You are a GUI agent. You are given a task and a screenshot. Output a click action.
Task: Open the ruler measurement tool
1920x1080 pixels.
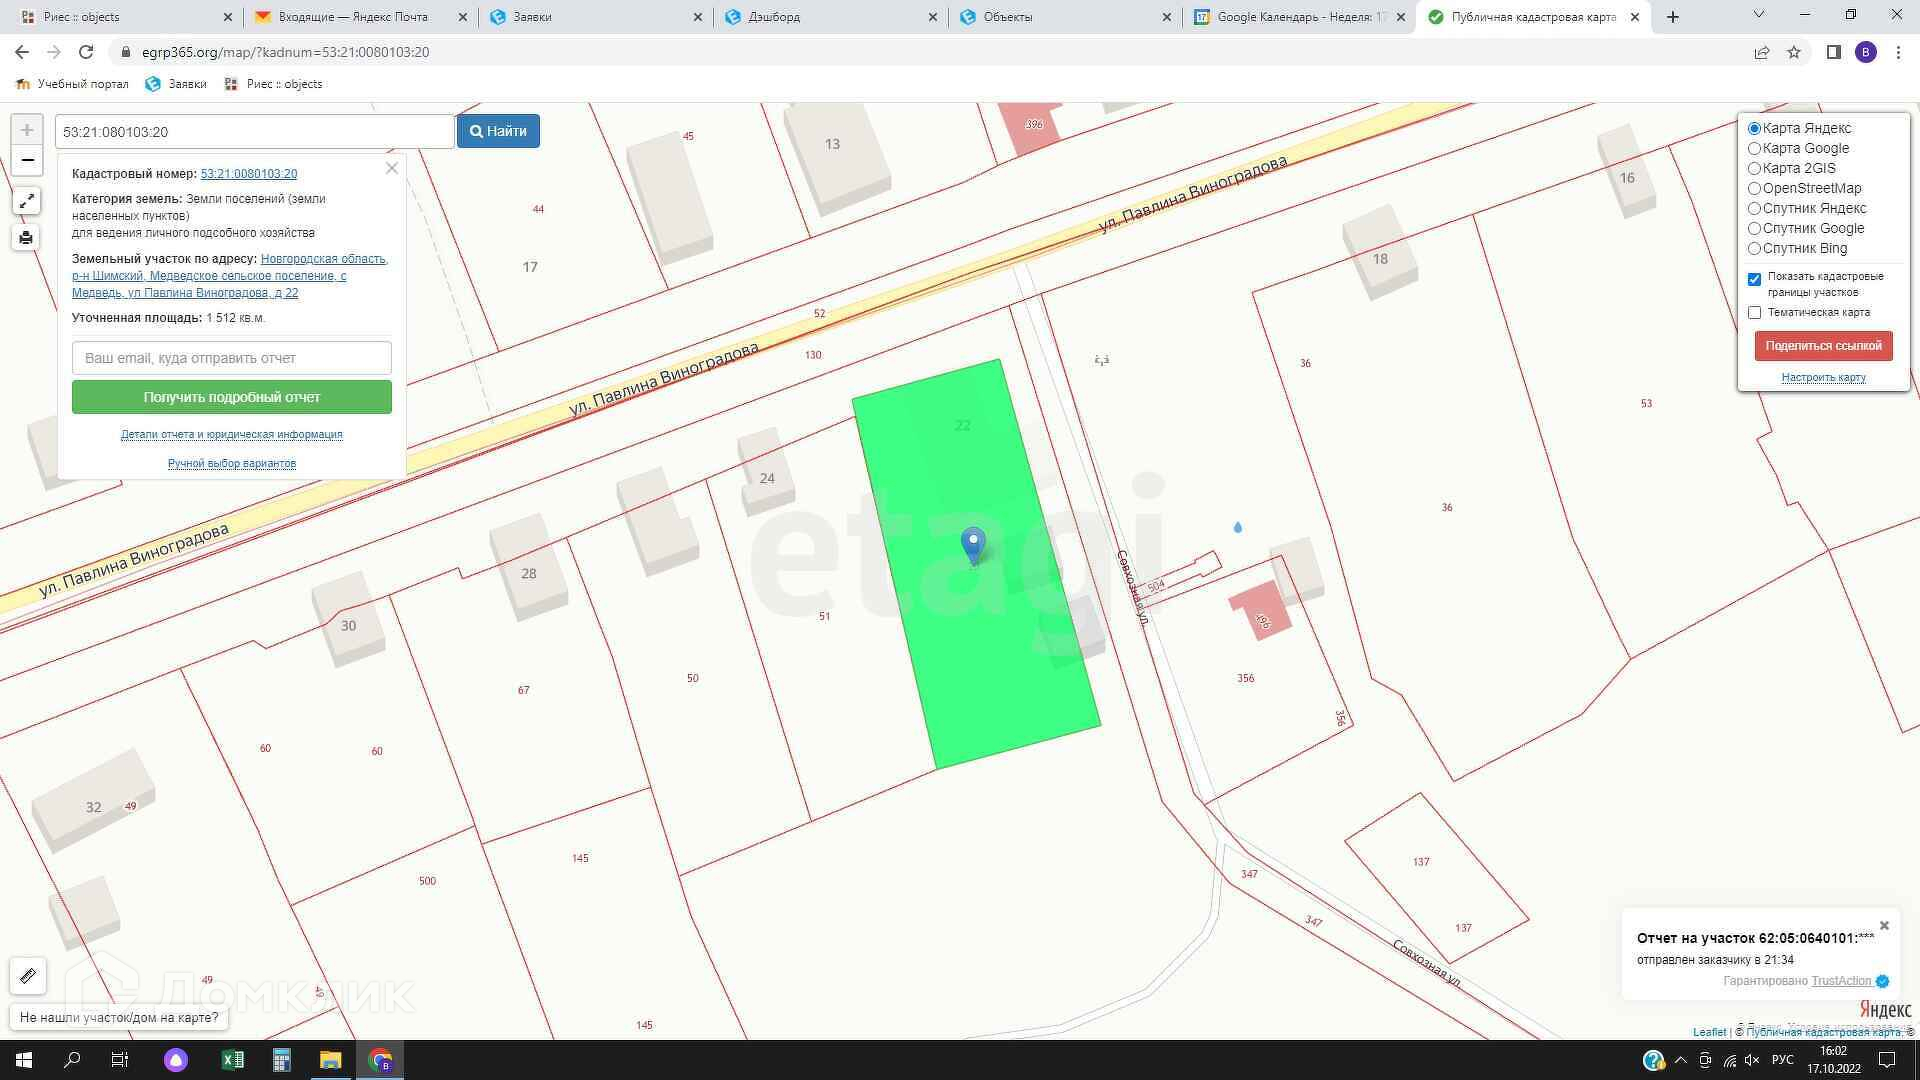pos(28,975)
